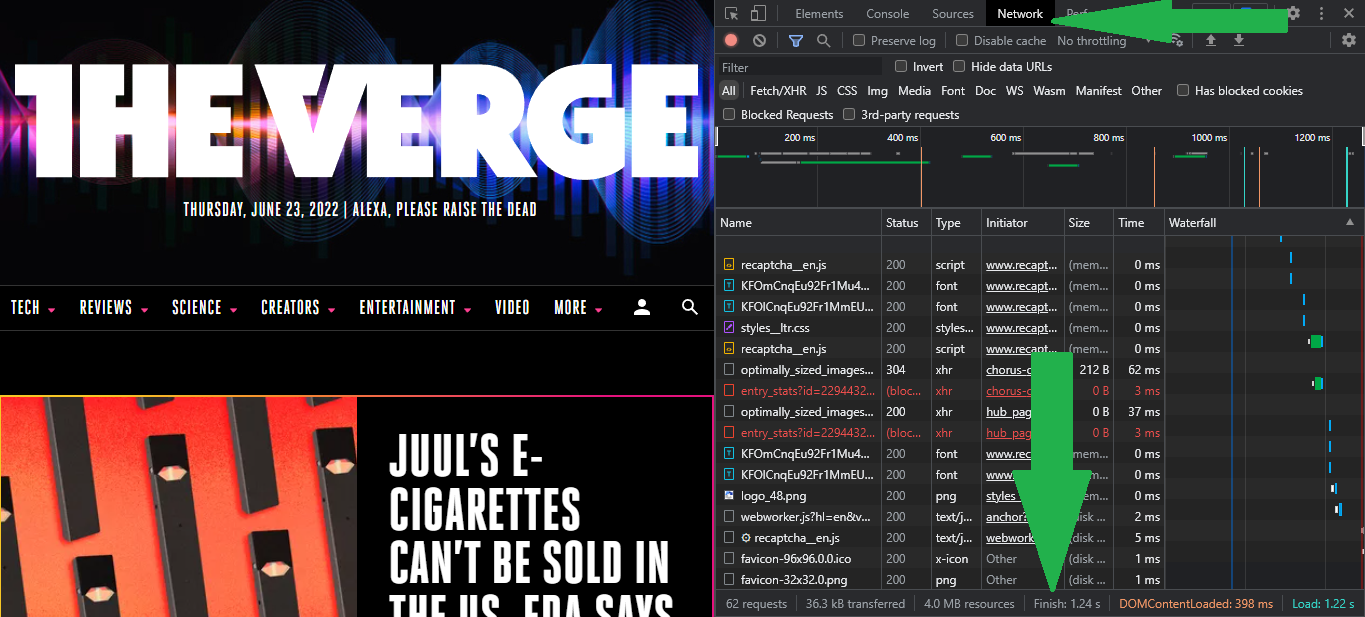Expand the Entertainment navigation menu
Viewport: 1365px width, 617px height.
coord(416,308)
